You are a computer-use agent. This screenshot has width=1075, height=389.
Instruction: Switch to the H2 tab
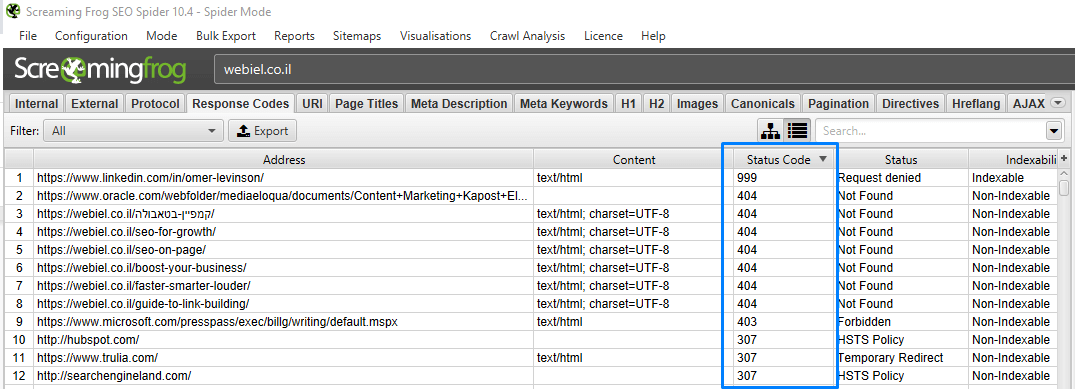656,104
